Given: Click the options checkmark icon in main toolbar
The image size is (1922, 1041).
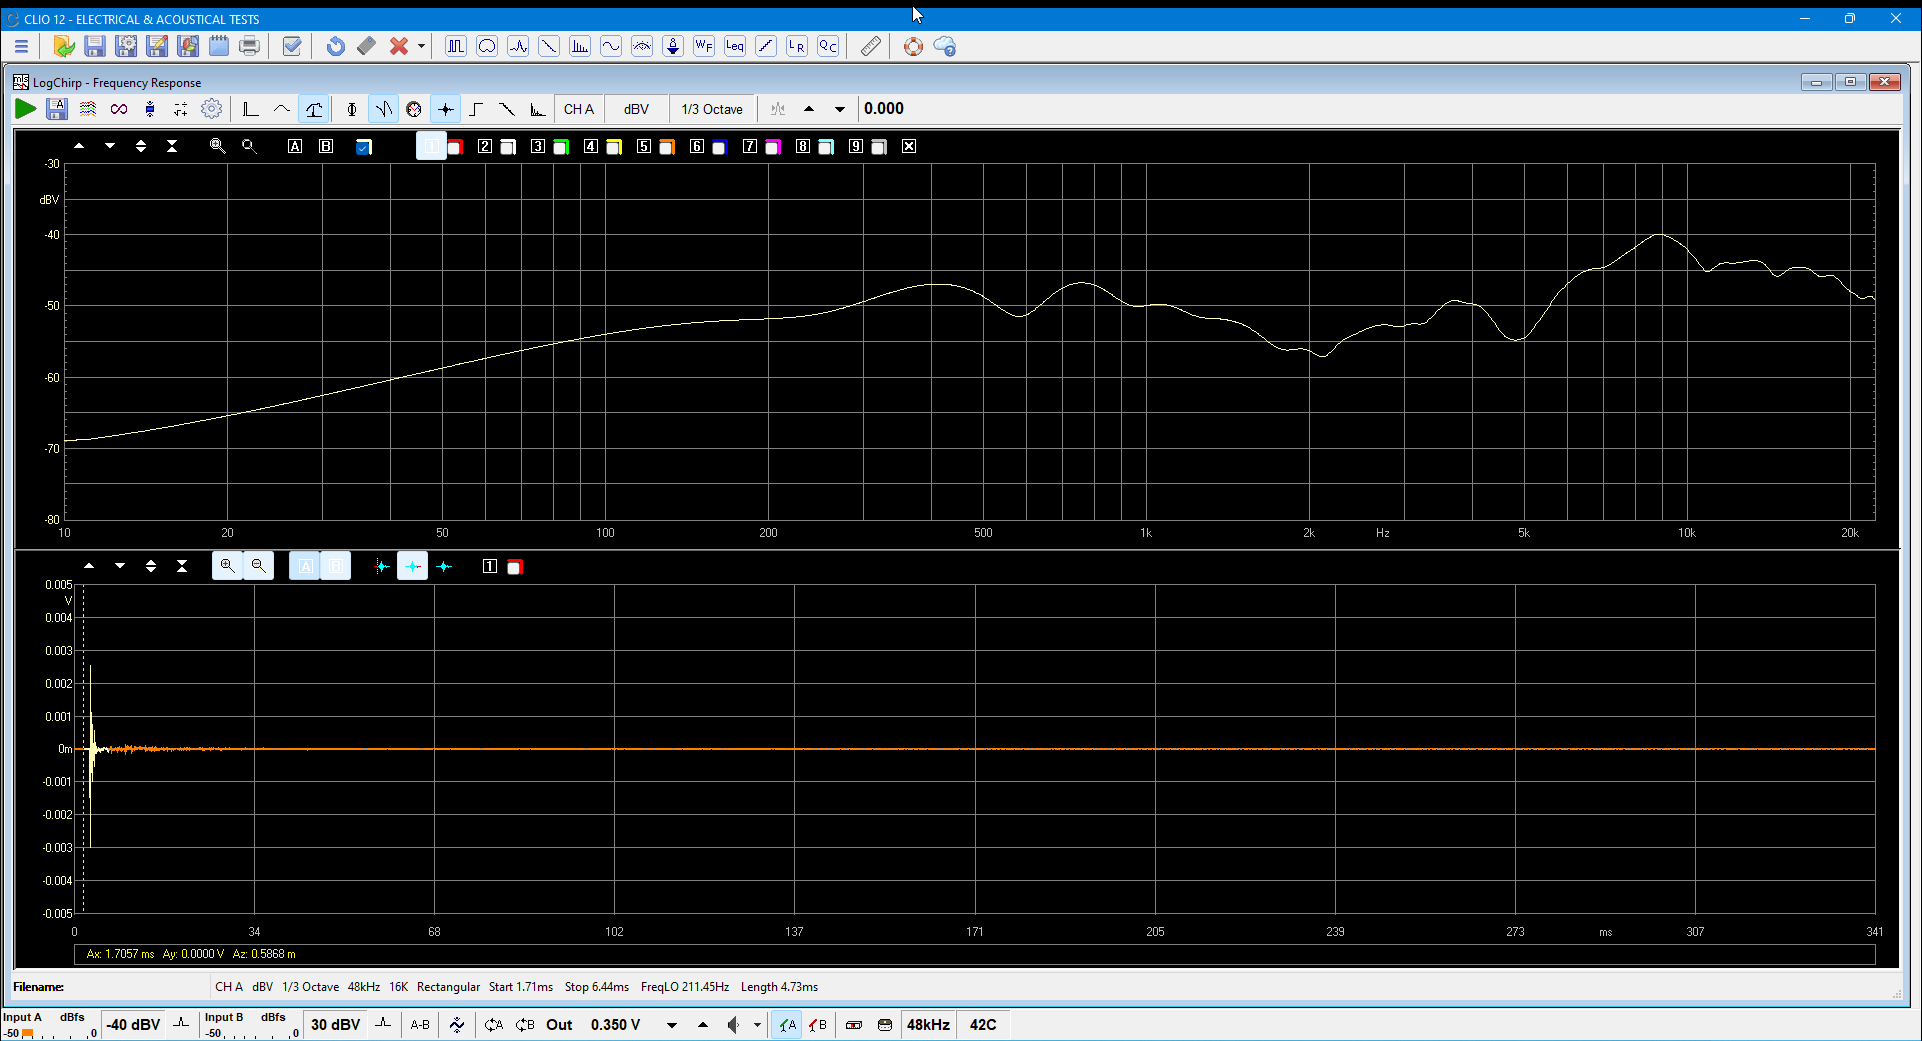Looking at the screenshot, I should click(x=292, y=46).
